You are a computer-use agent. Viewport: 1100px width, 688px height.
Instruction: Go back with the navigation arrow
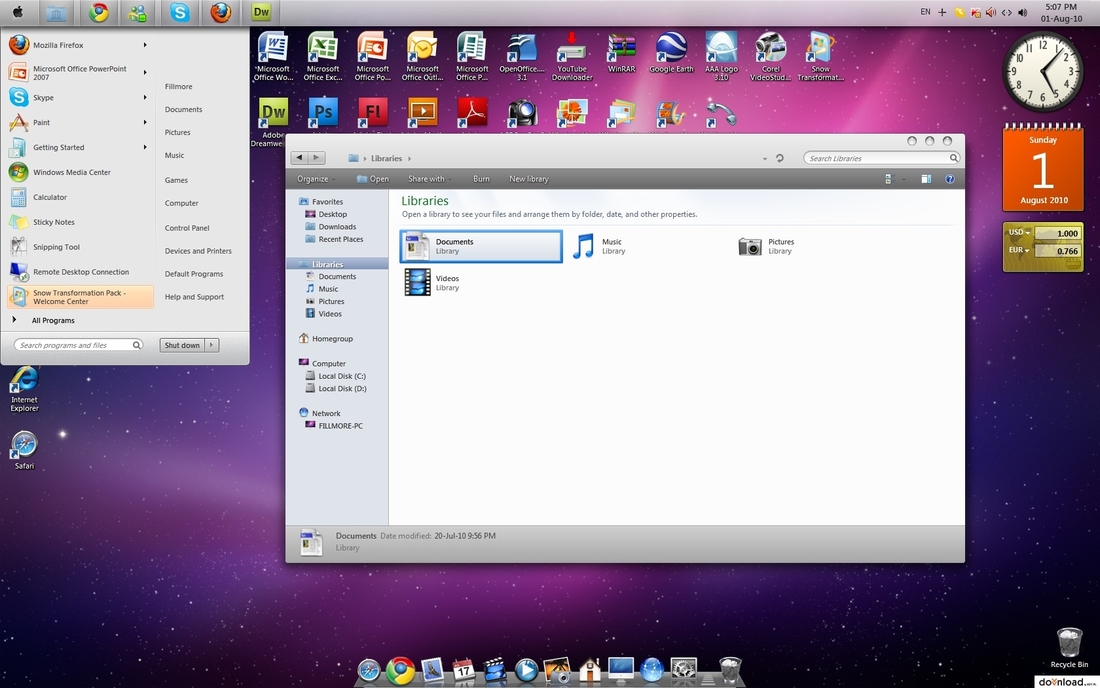(300, 158)
